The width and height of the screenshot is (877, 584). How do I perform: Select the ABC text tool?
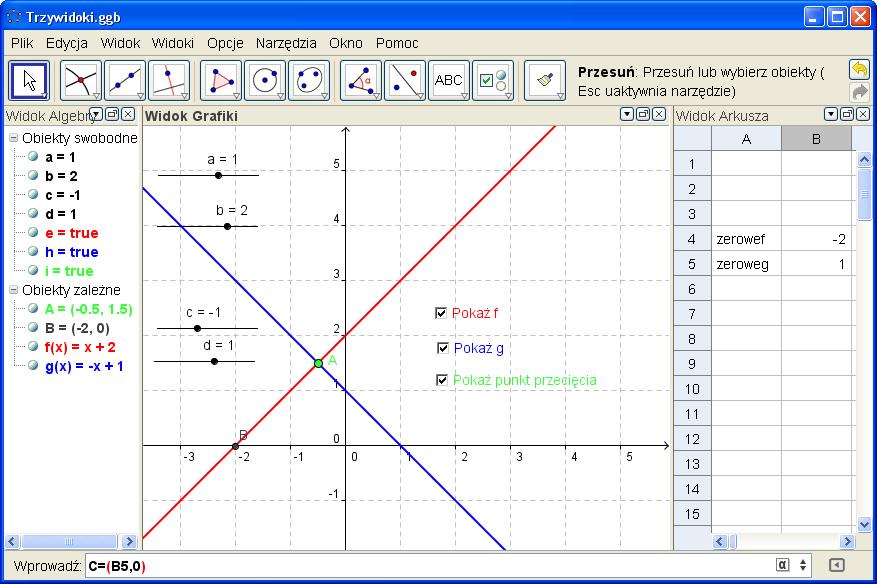pos(449,81)
